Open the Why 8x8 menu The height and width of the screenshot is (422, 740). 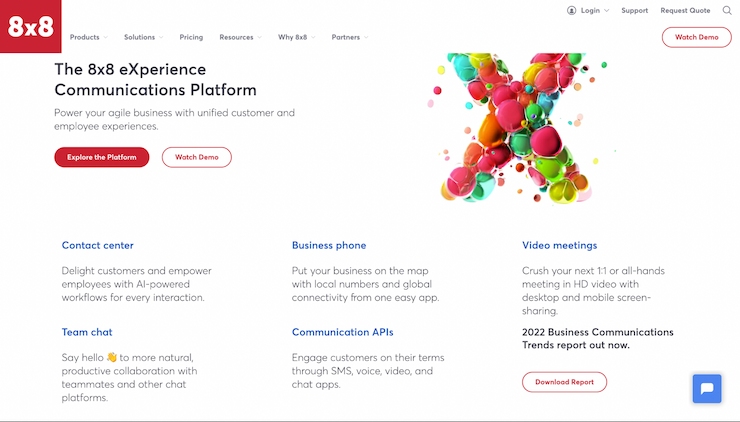coord(292,37)
